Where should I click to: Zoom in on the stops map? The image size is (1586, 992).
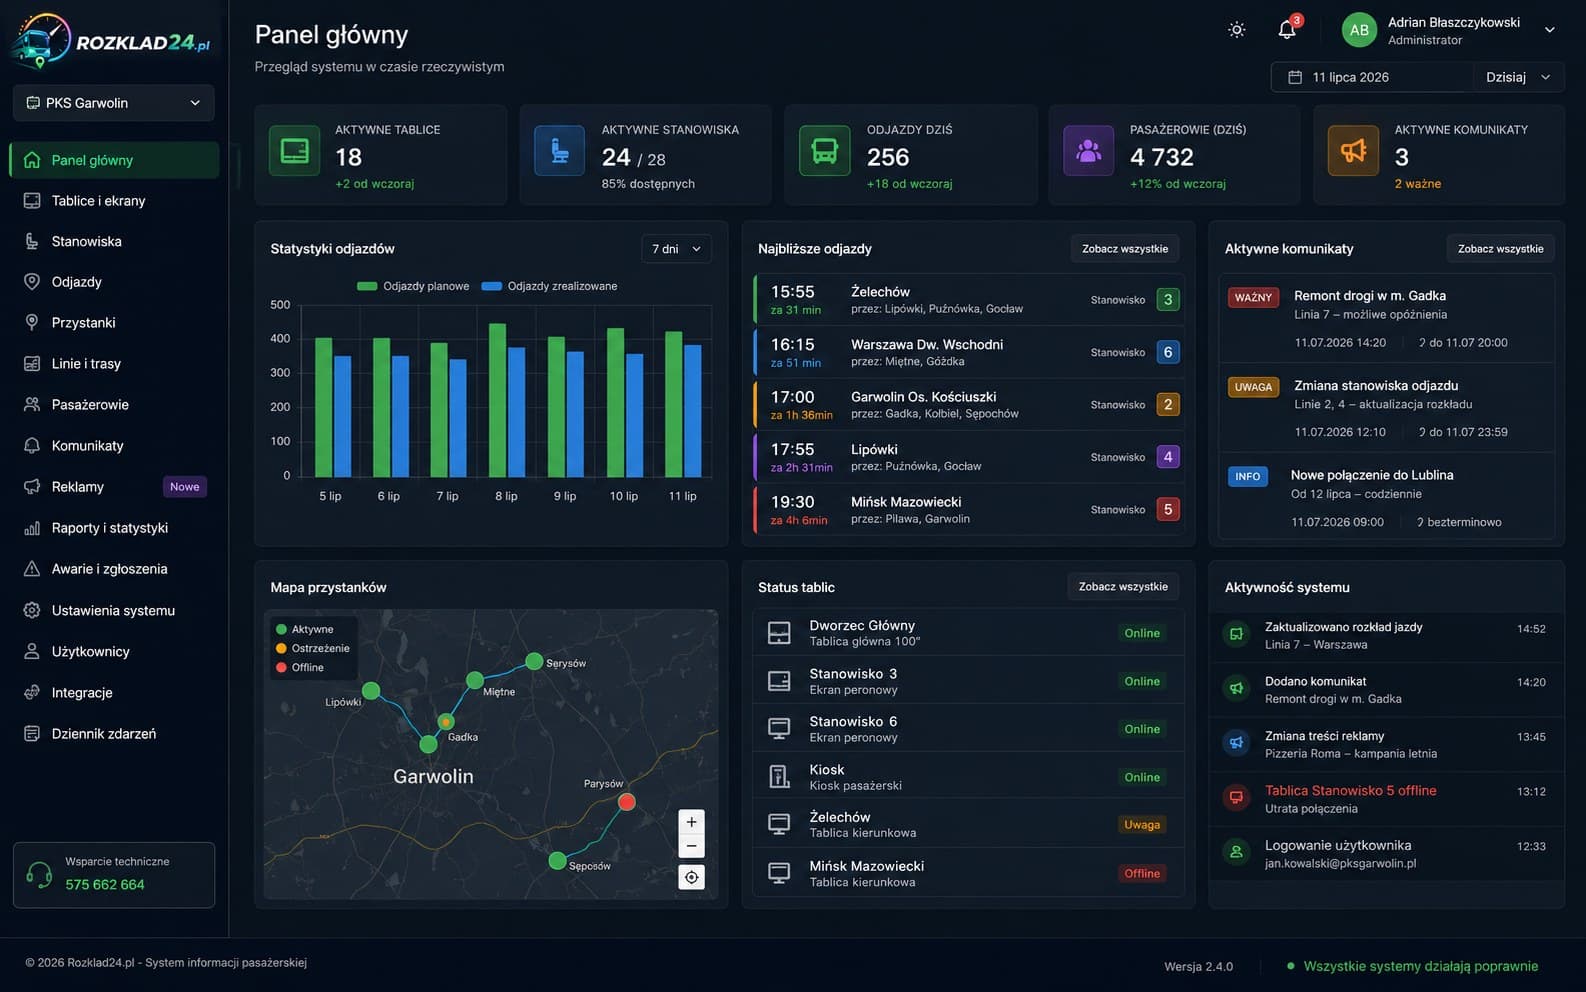691,822
